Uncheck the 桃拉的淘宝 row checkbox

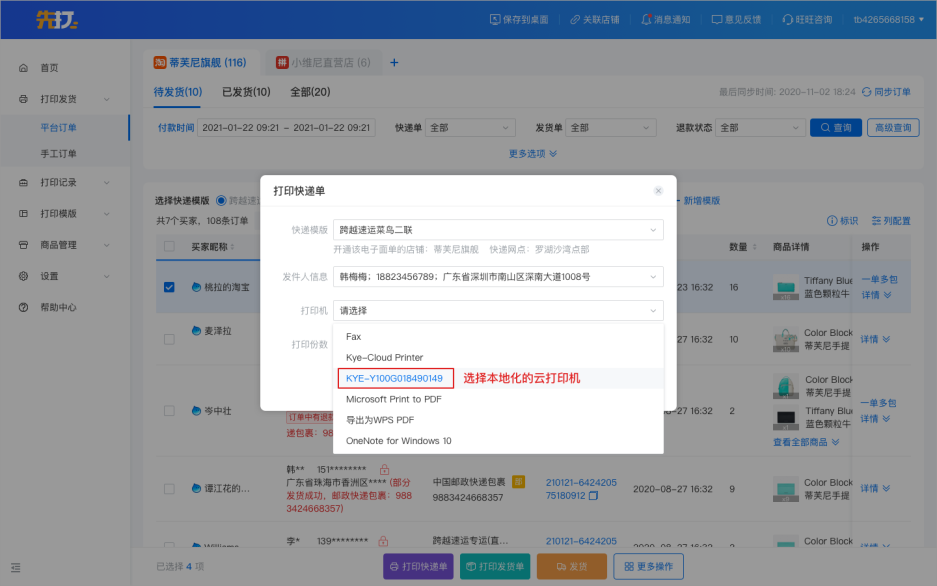[x=169, y=287]
